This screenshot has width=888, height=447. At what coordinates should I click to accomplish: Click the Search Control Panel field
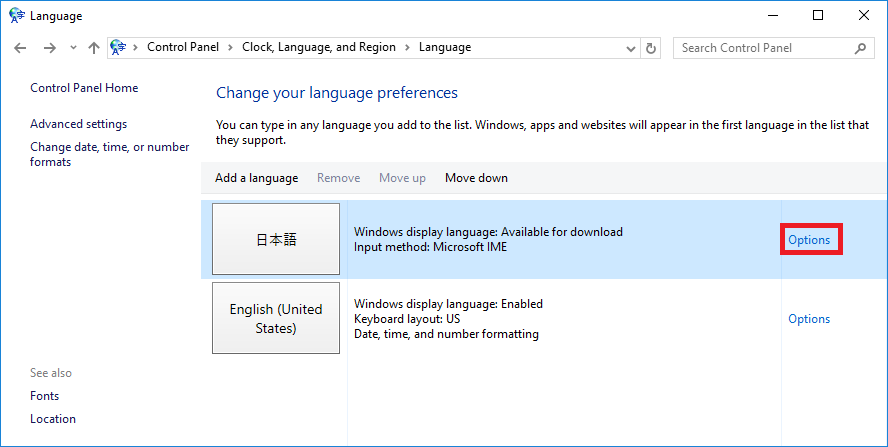(x=765, y=48)
